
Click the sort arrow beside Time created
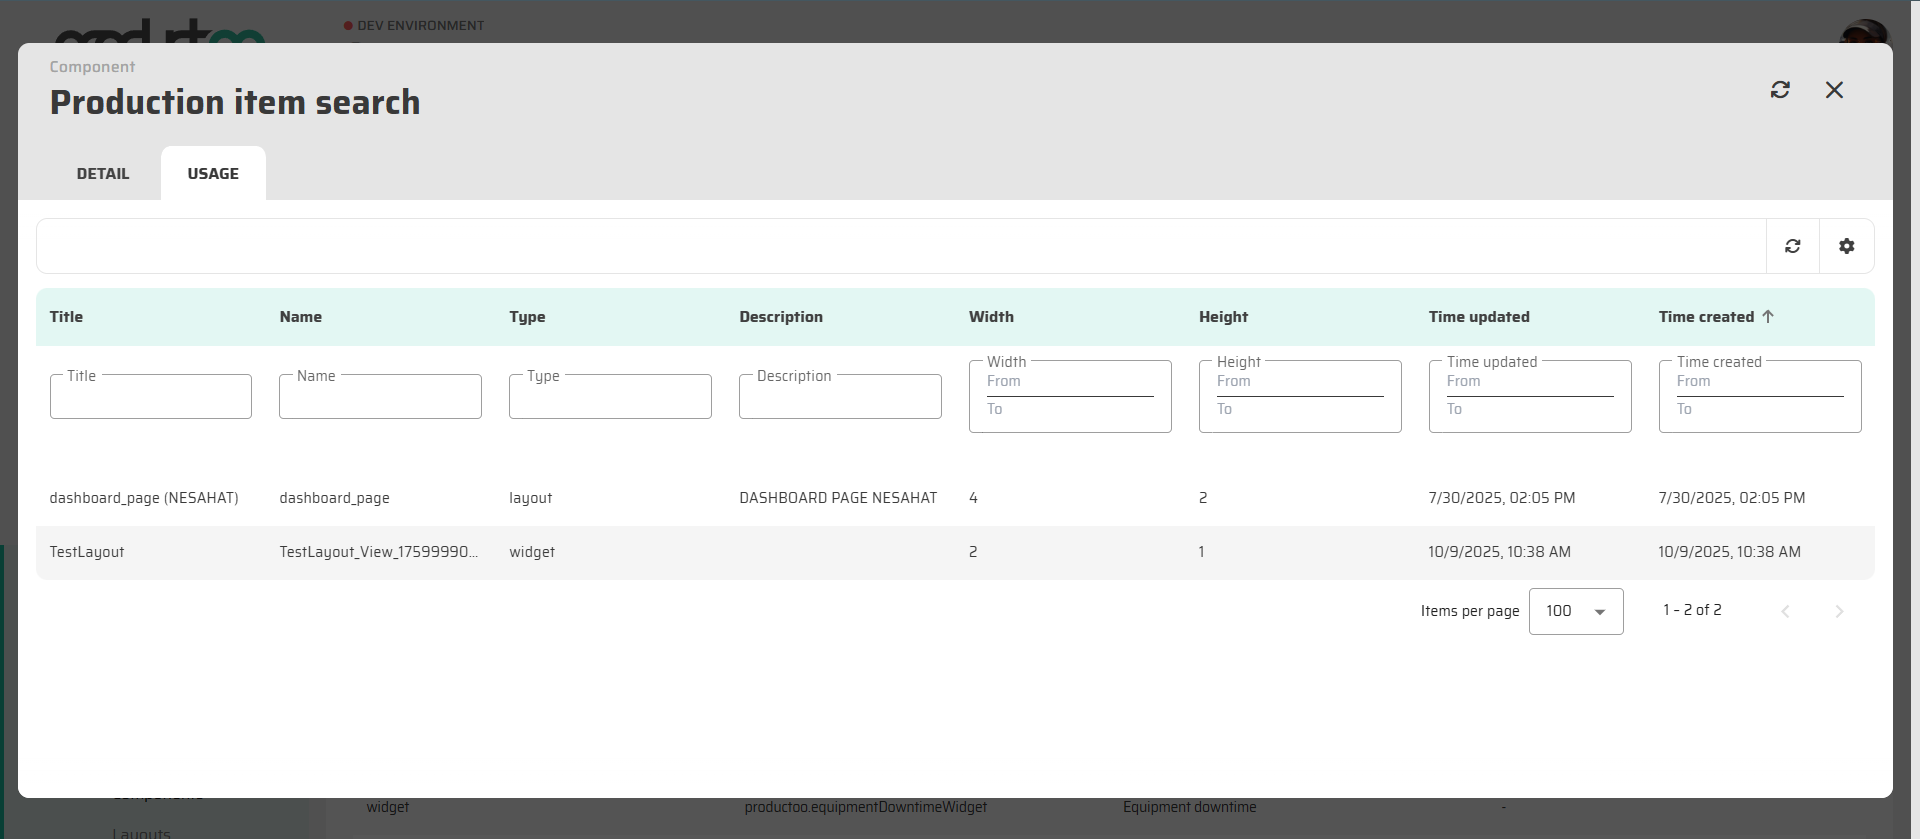(x=1768, y=316)
